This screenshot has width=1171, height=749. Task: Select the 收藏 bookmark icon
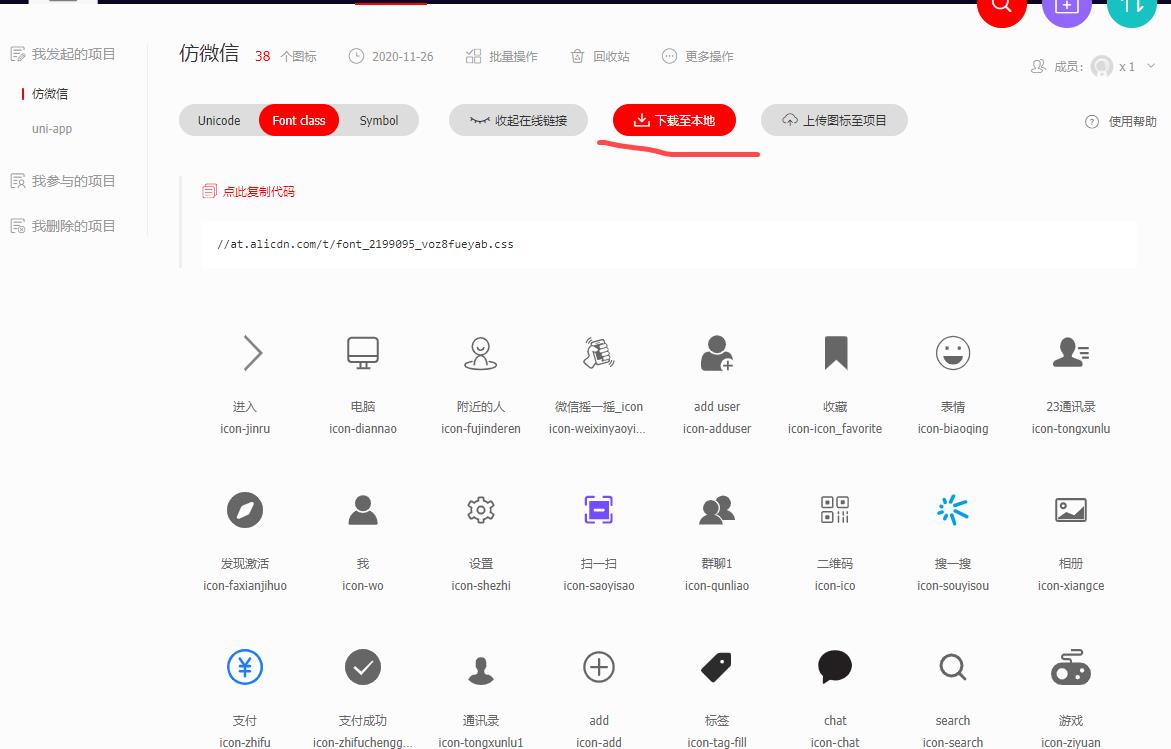click(x=835, y=352)
